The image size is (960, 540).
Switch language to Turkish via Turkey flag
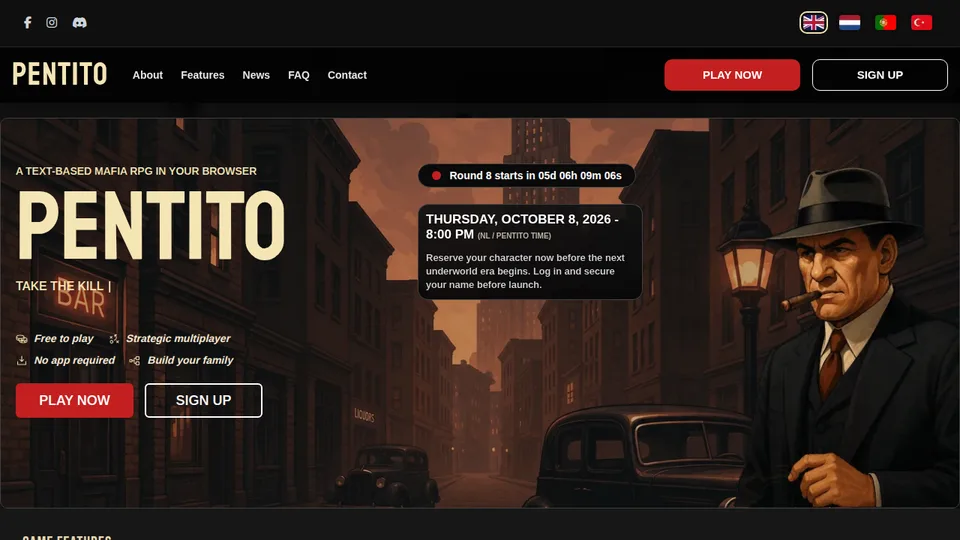(921, 23)
